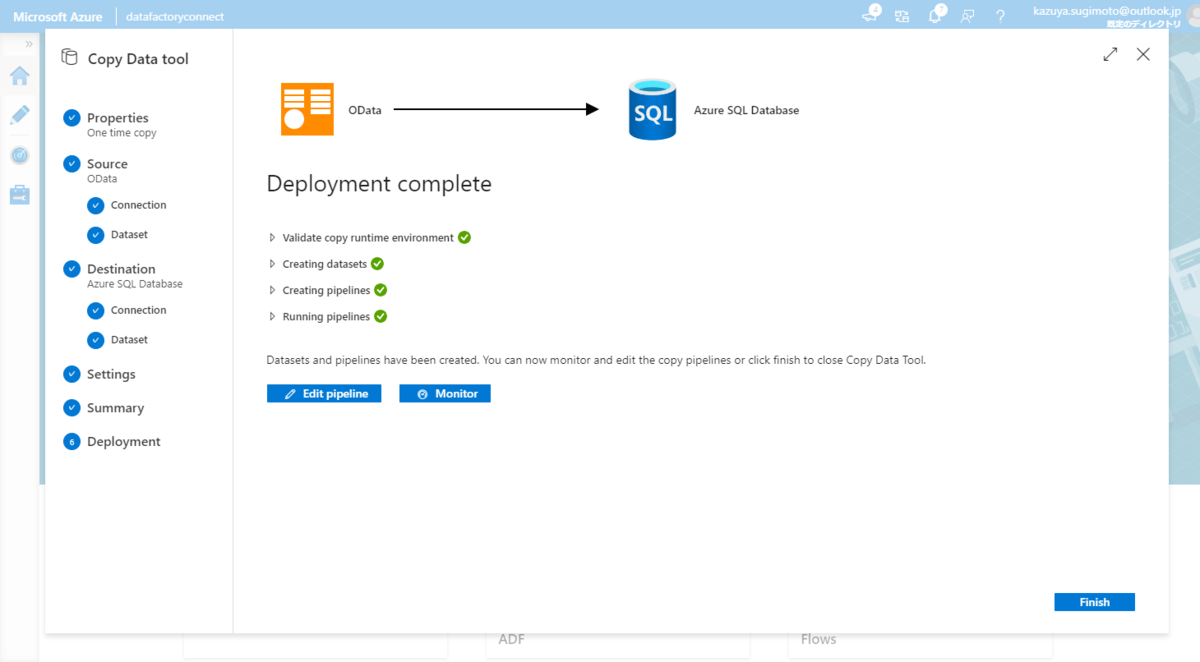Go to the Source step
Screen dimensions: 1200x662
coord(107,164)
